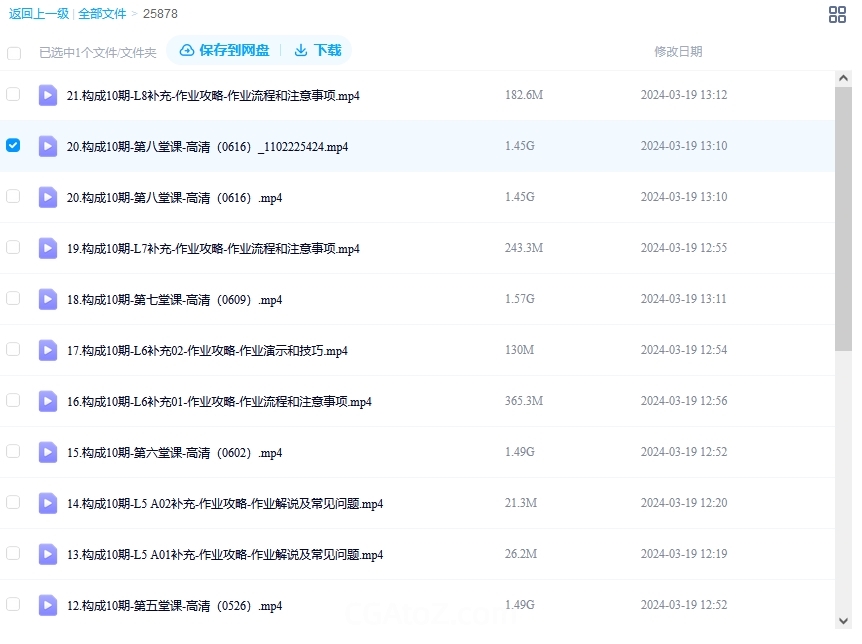Click video icon of 17.构成10期-L6补充02 file
Viewport: 862px width, 644px height.
coord(48,350)
